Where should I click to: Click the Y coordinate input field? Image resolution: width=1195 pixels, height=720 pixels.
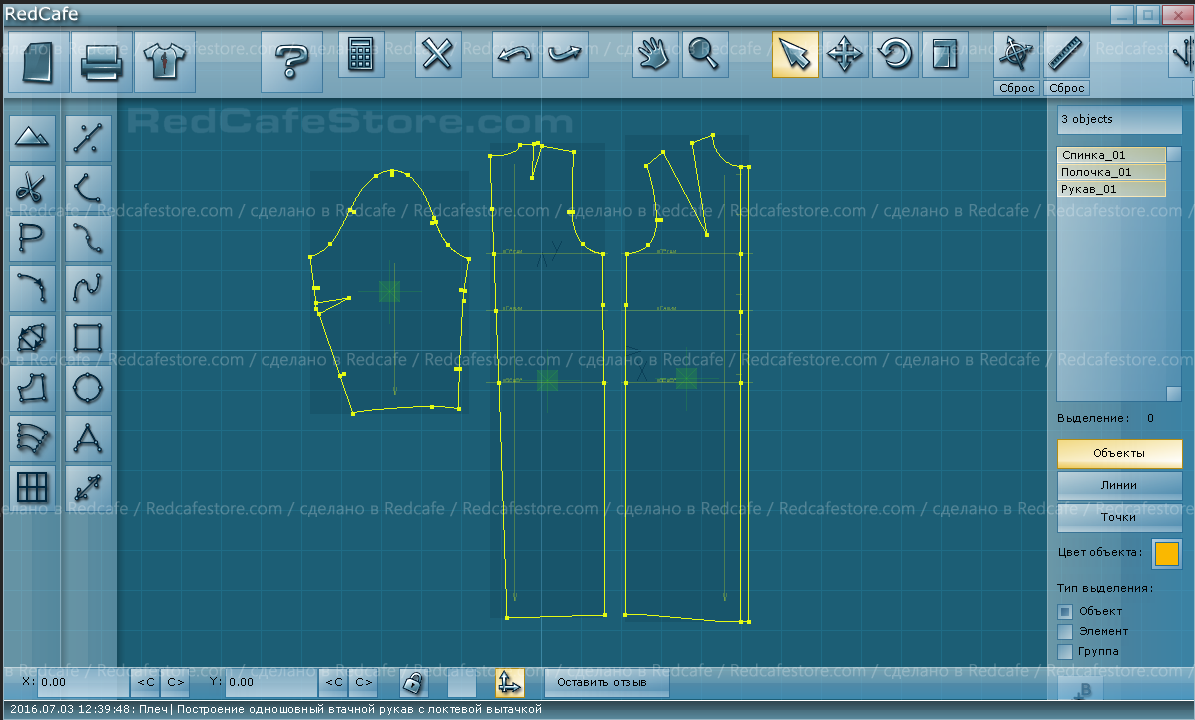coord(272,682)
